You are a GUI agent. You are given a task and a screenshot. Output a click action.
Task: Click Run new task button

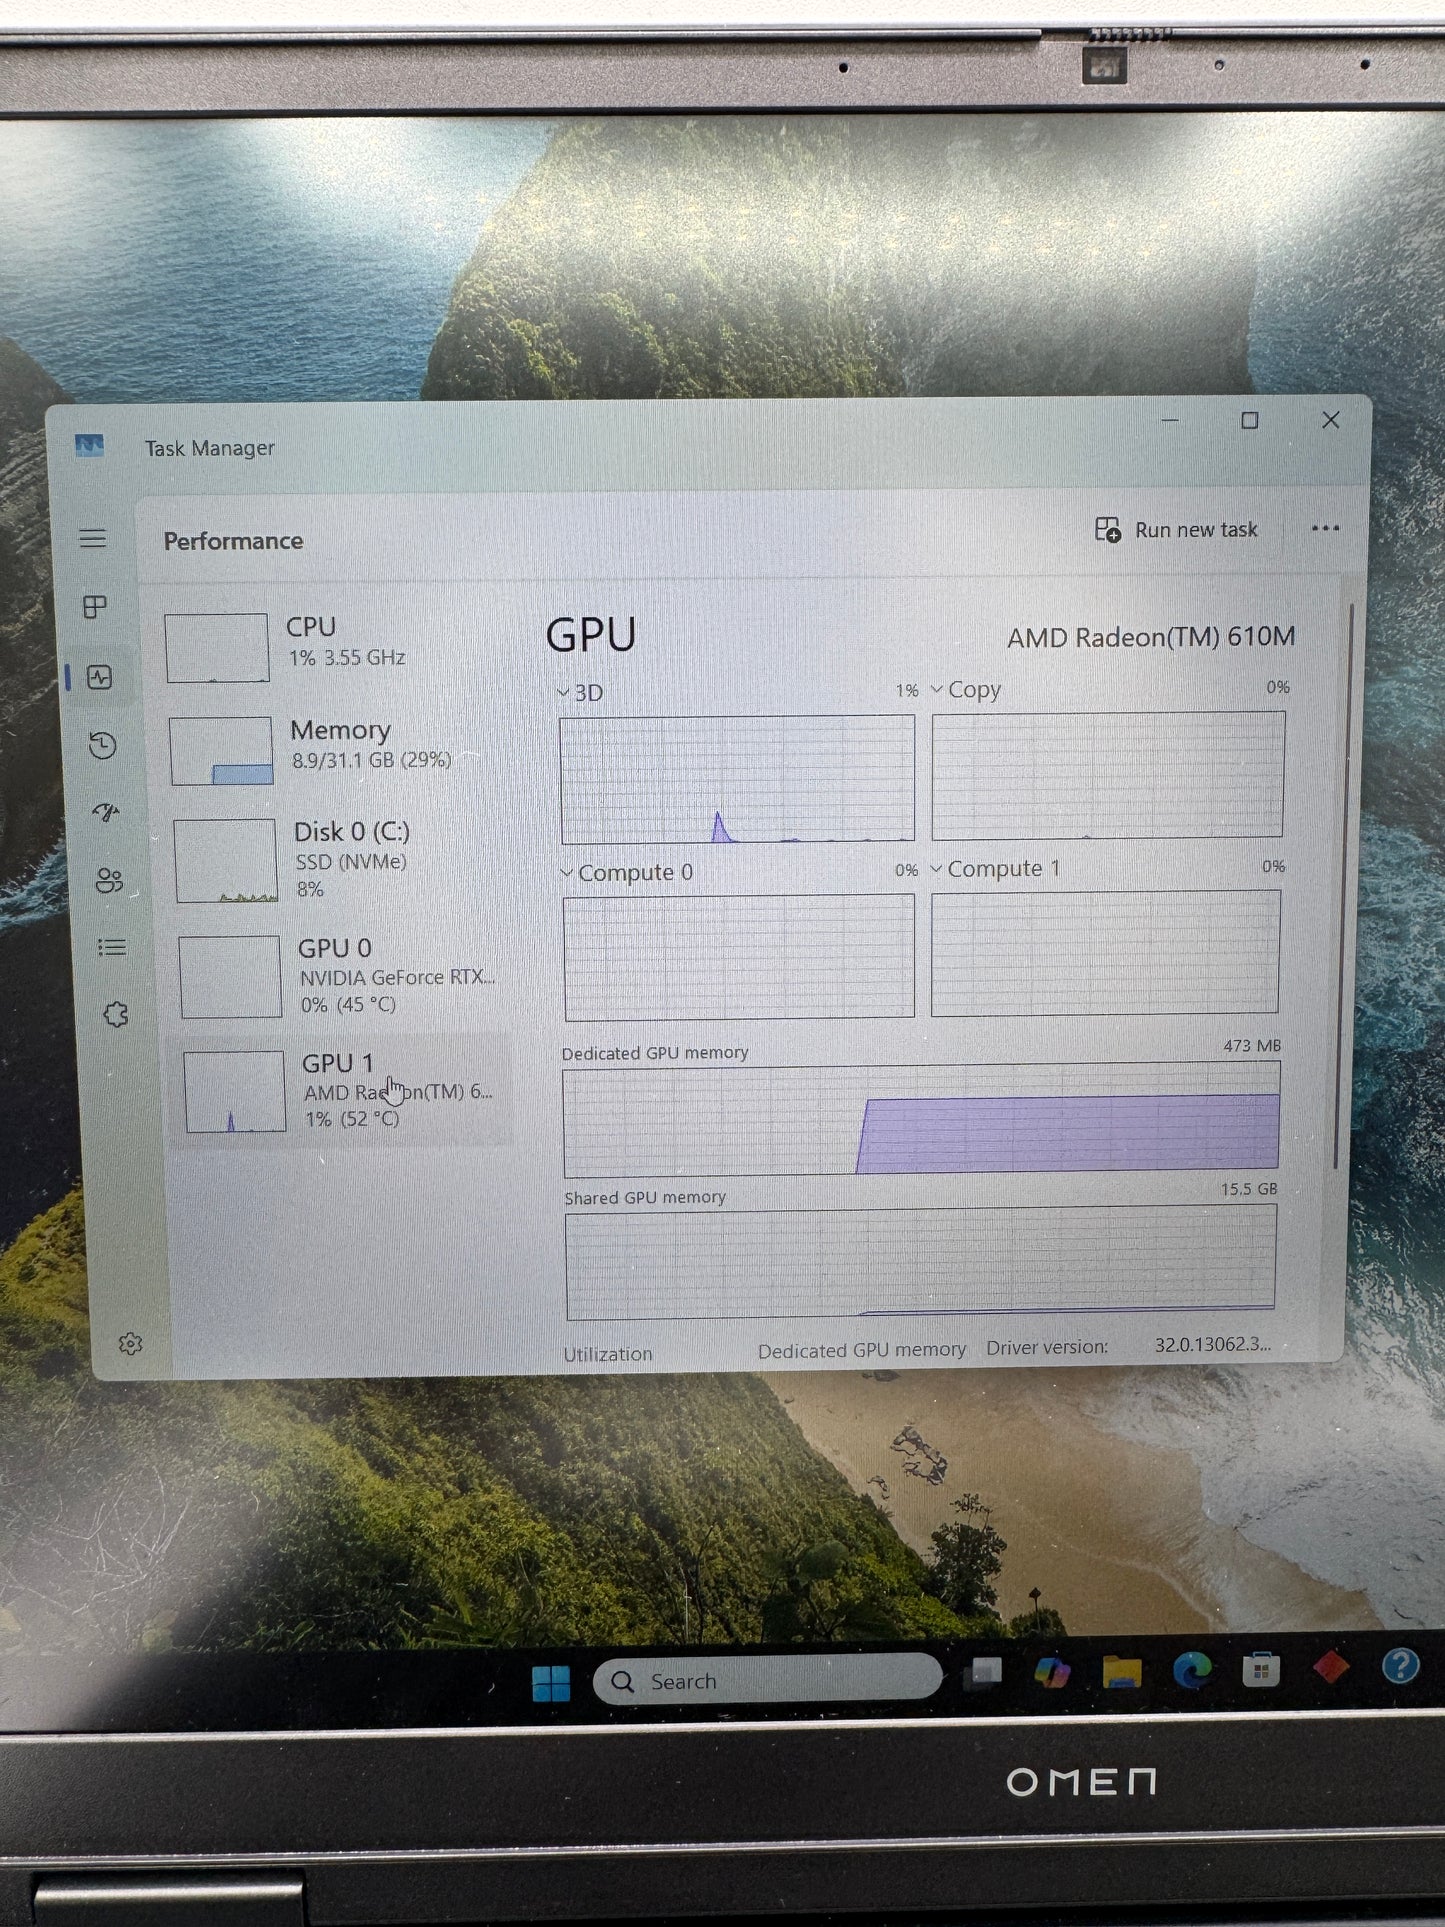1177,530
